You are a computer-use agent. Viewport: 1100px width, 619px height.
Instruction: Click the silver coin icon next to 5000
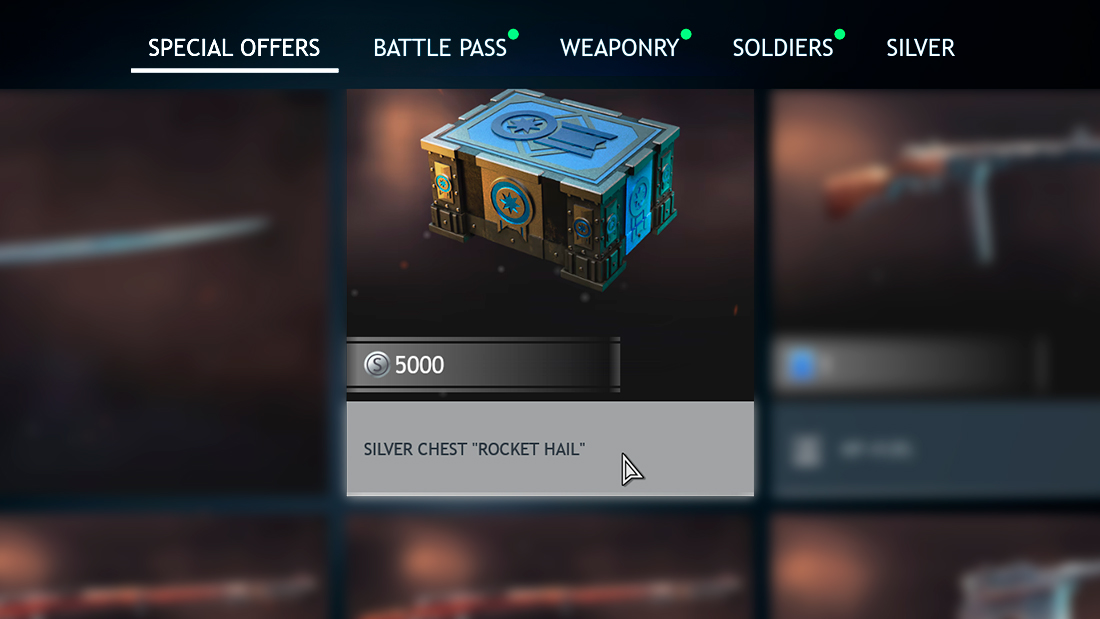tap(377, 364)
